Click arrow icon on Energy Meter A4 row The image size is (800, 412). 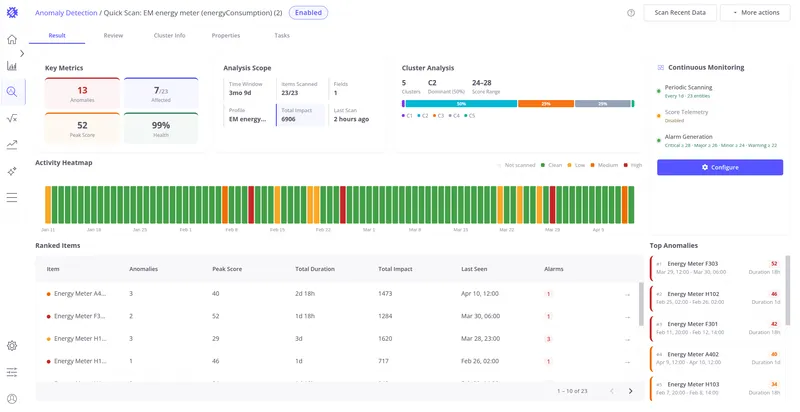(627, 294)
